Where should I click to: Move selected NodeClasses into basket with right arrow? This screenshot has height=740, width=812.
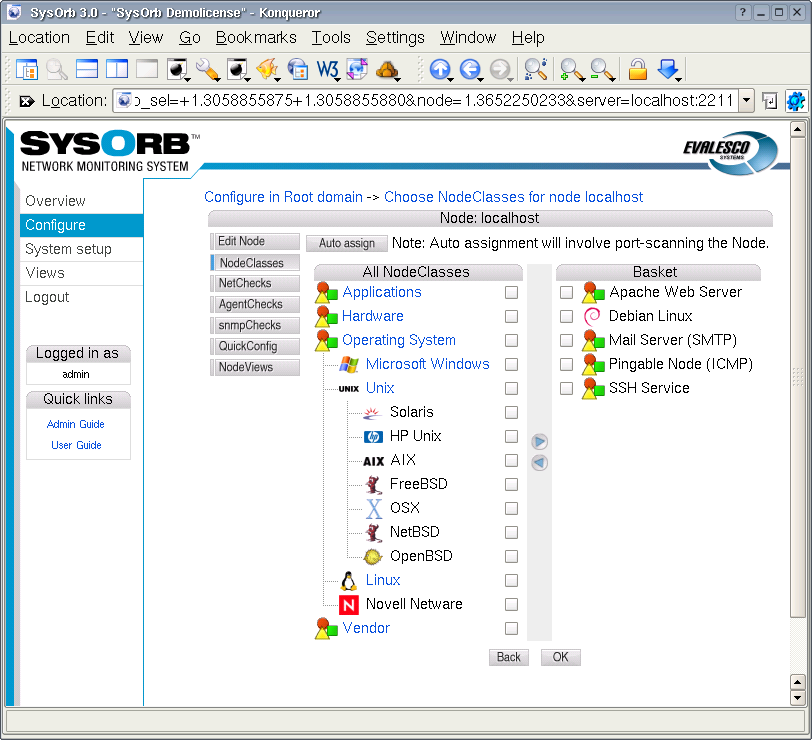pyautogui.click(x=539, y=442)
